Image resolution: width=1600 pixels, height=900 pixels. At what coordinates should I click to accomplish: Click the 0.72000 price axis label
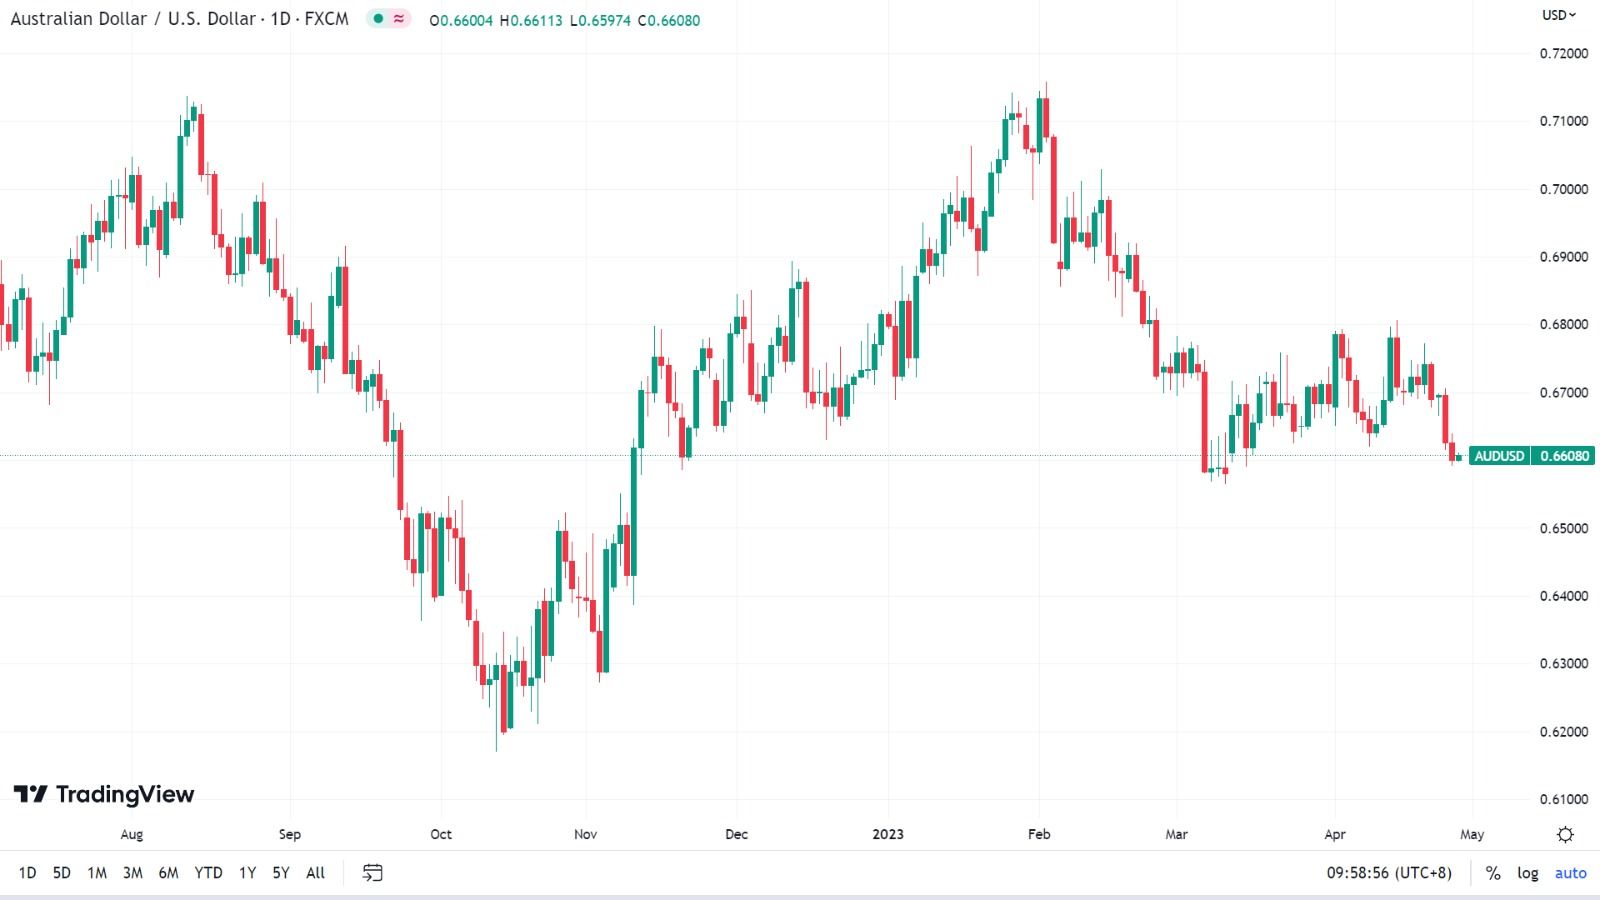(x=1564, y=53)
